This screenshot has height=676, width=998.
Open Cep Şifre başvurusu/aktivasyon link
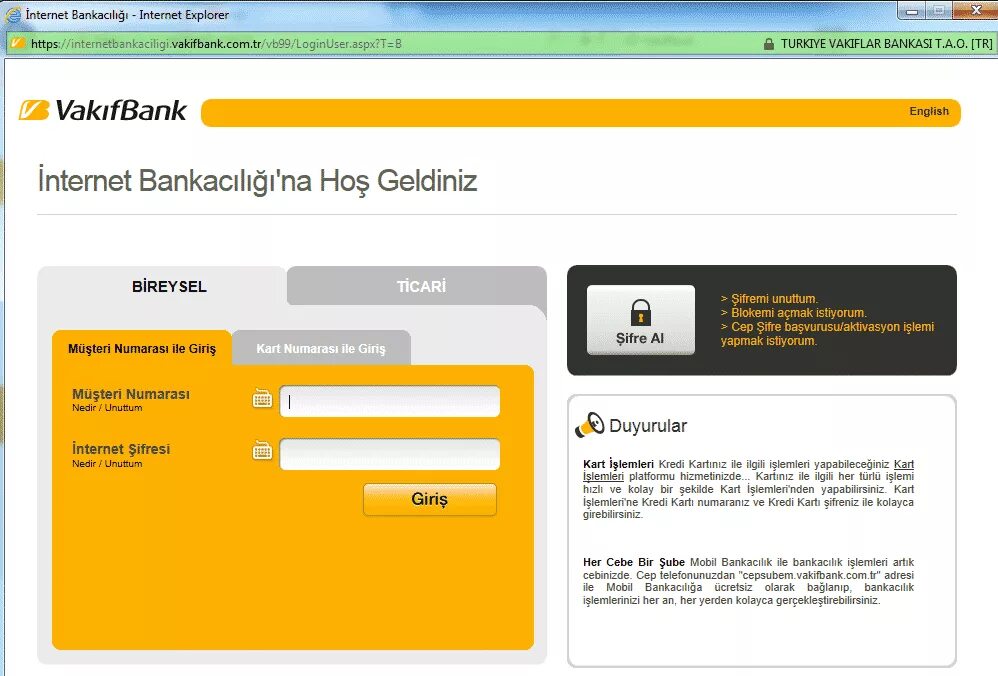click(x=827, y=334)
